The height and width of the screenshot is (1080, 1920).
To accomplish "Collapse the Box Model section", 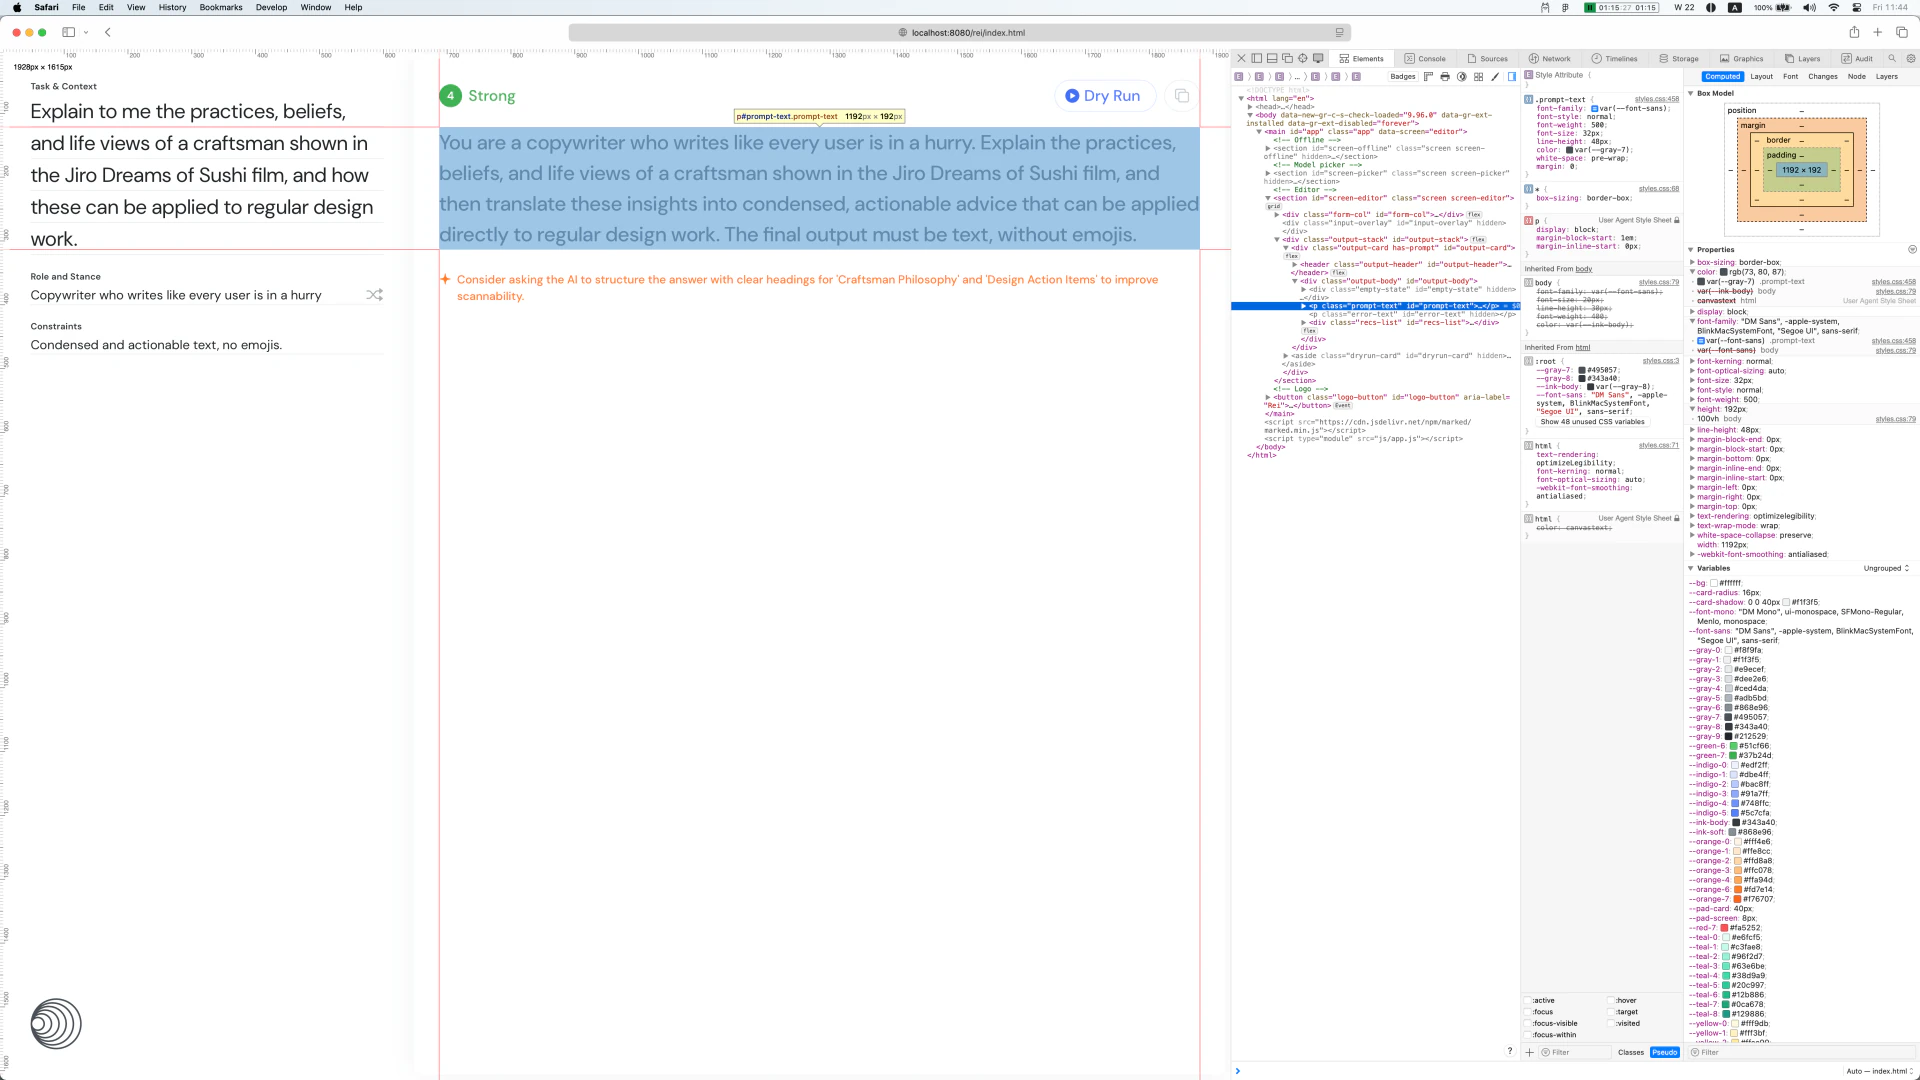I will (x=1691, y=93).
